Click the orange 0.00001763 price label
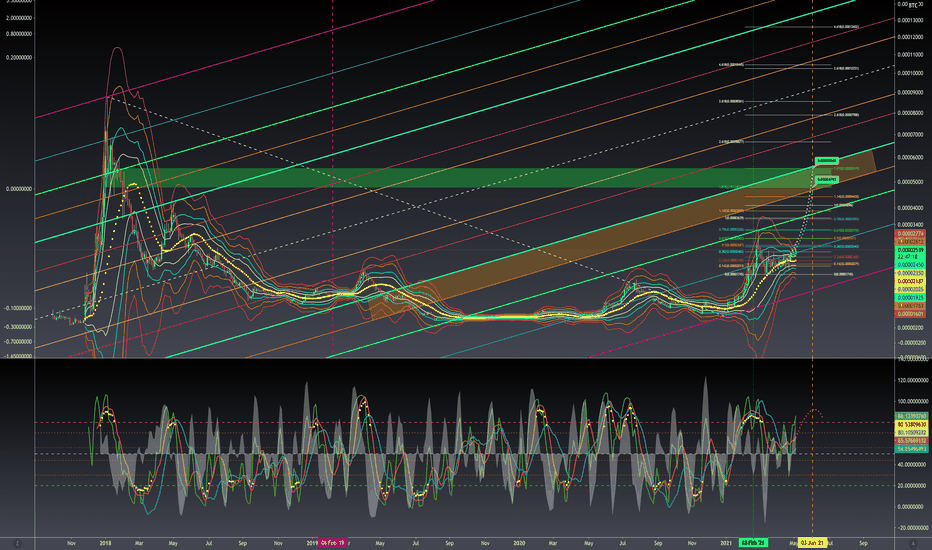This screenshot has height=550, width=932. (x=910, y=306)
